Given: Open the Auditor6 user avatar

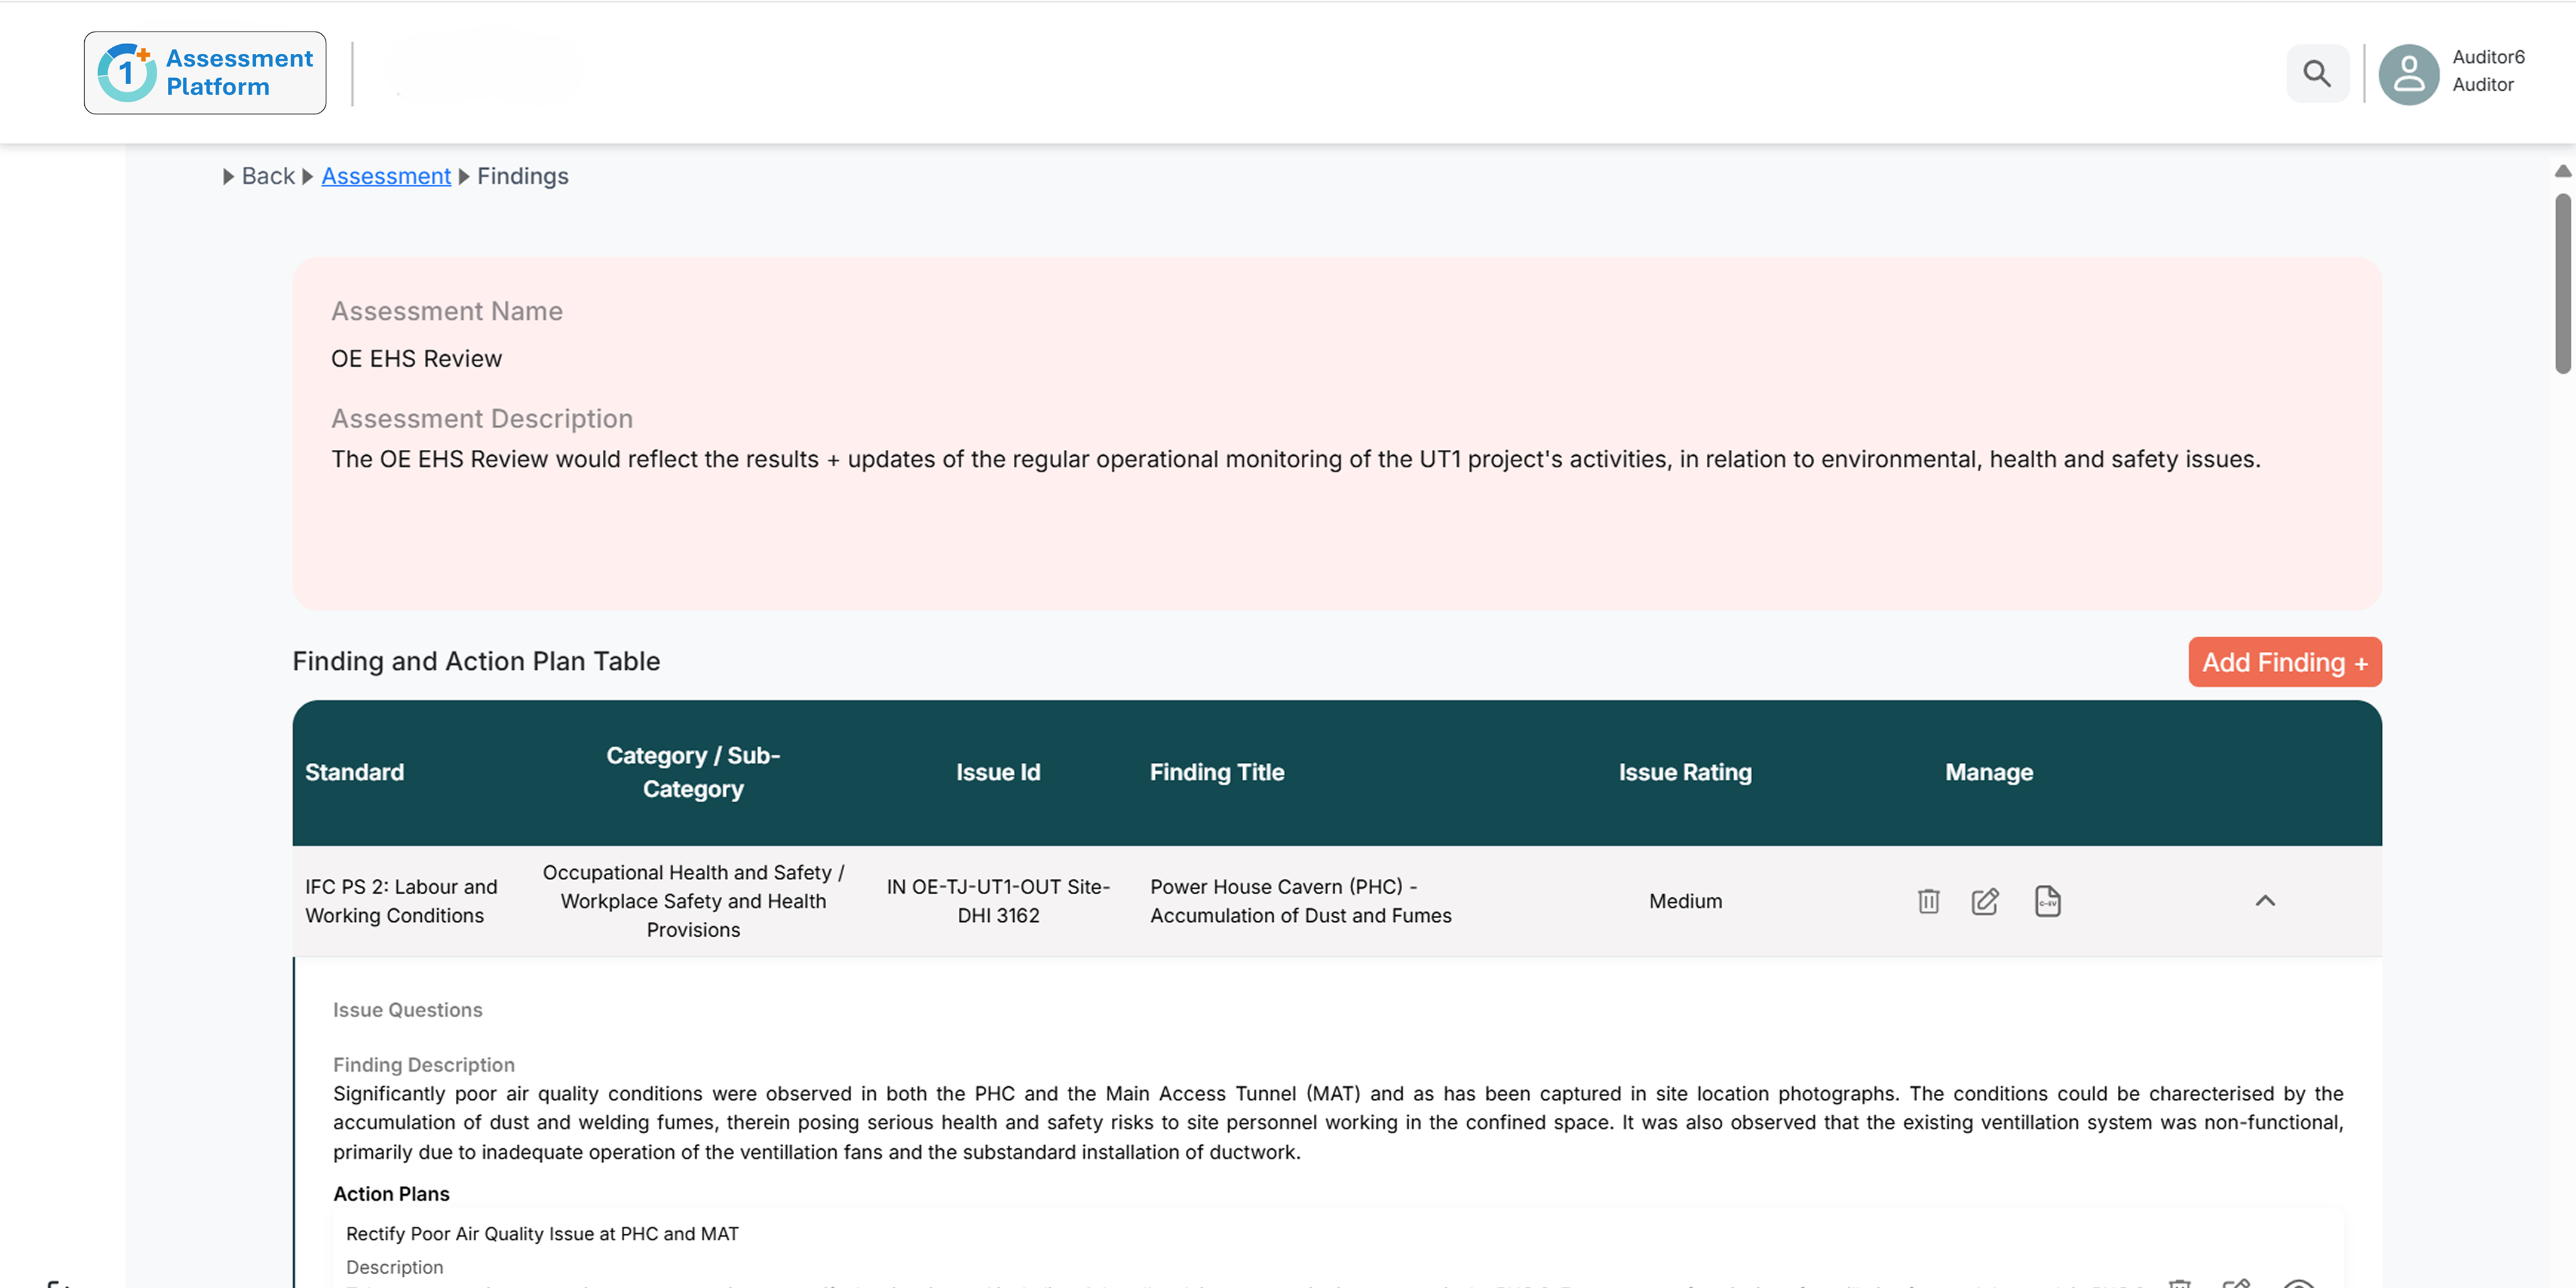Looking at the screenshot, I should pos(2408,73).
